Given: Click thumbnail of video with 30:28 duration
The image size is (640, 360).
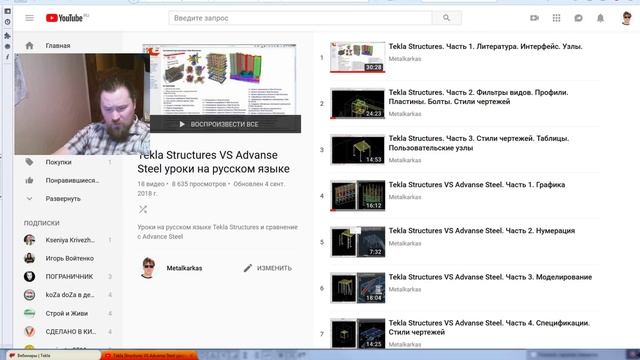Looking at the screenshot, I should point(358,57).
